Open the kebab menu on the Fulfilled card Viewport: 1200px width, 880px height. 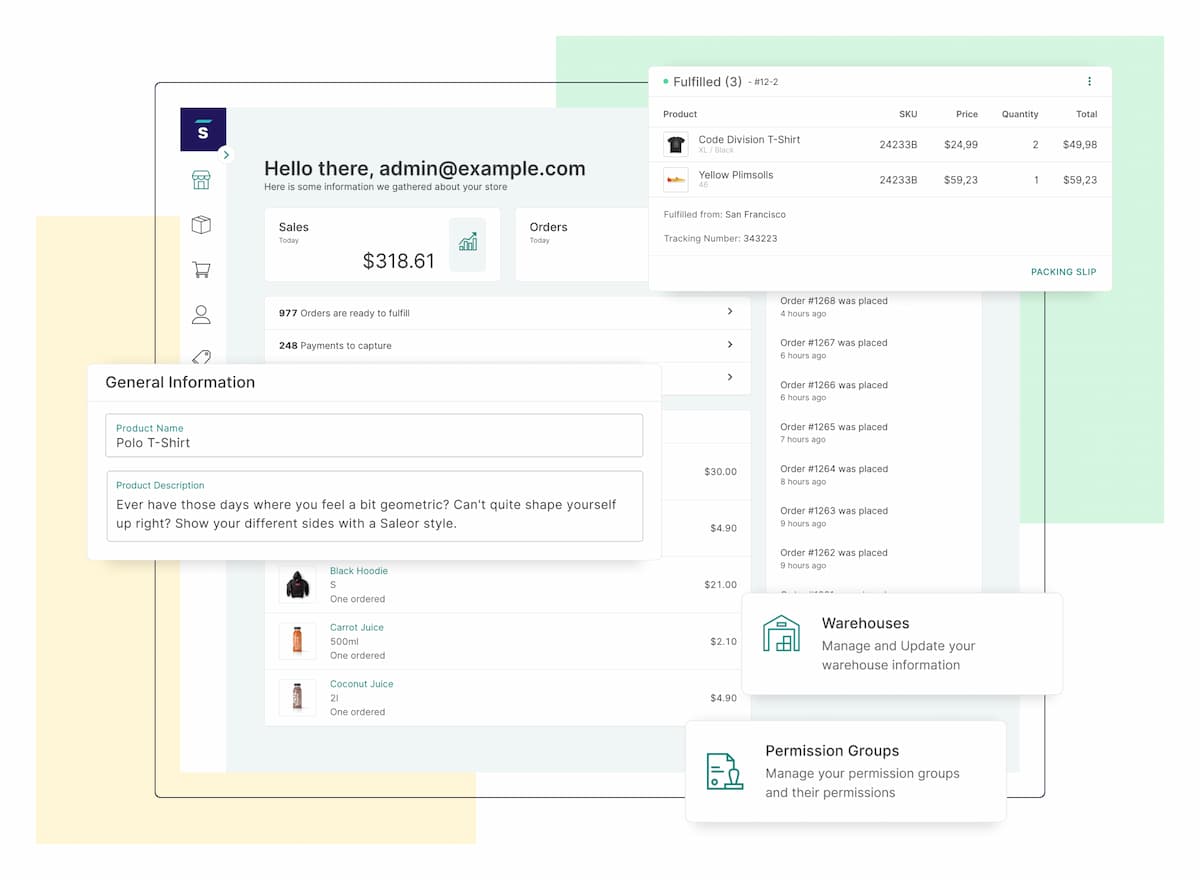pos(1091,81)
